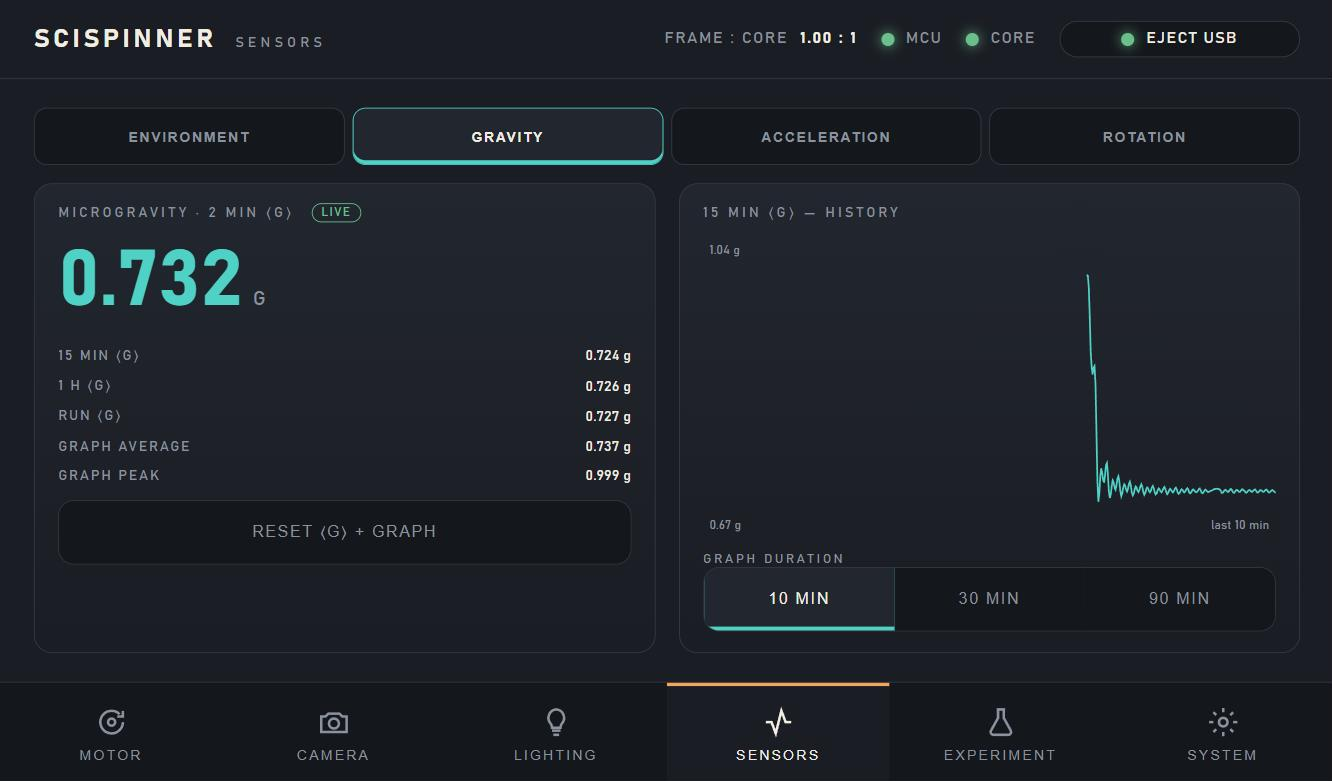
Task: Click the Eject USB button
Action: (1180, 39)
